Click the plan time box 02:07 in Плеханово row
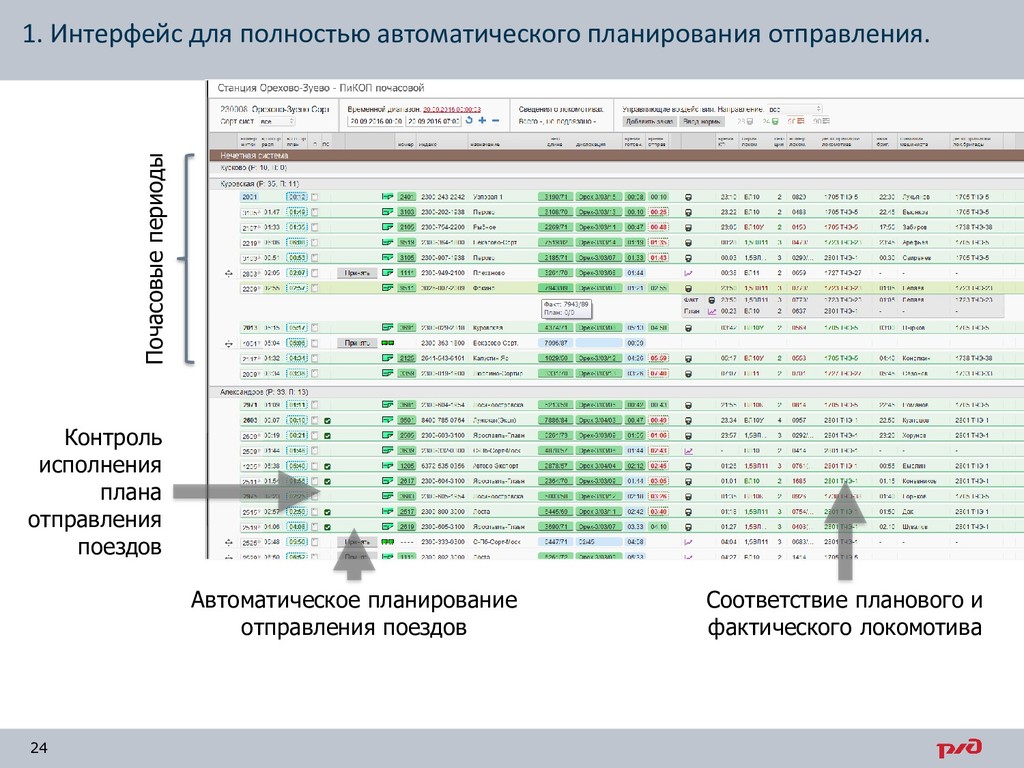The width and height of the screenshot is (1024, 768). tap(297, 273)
